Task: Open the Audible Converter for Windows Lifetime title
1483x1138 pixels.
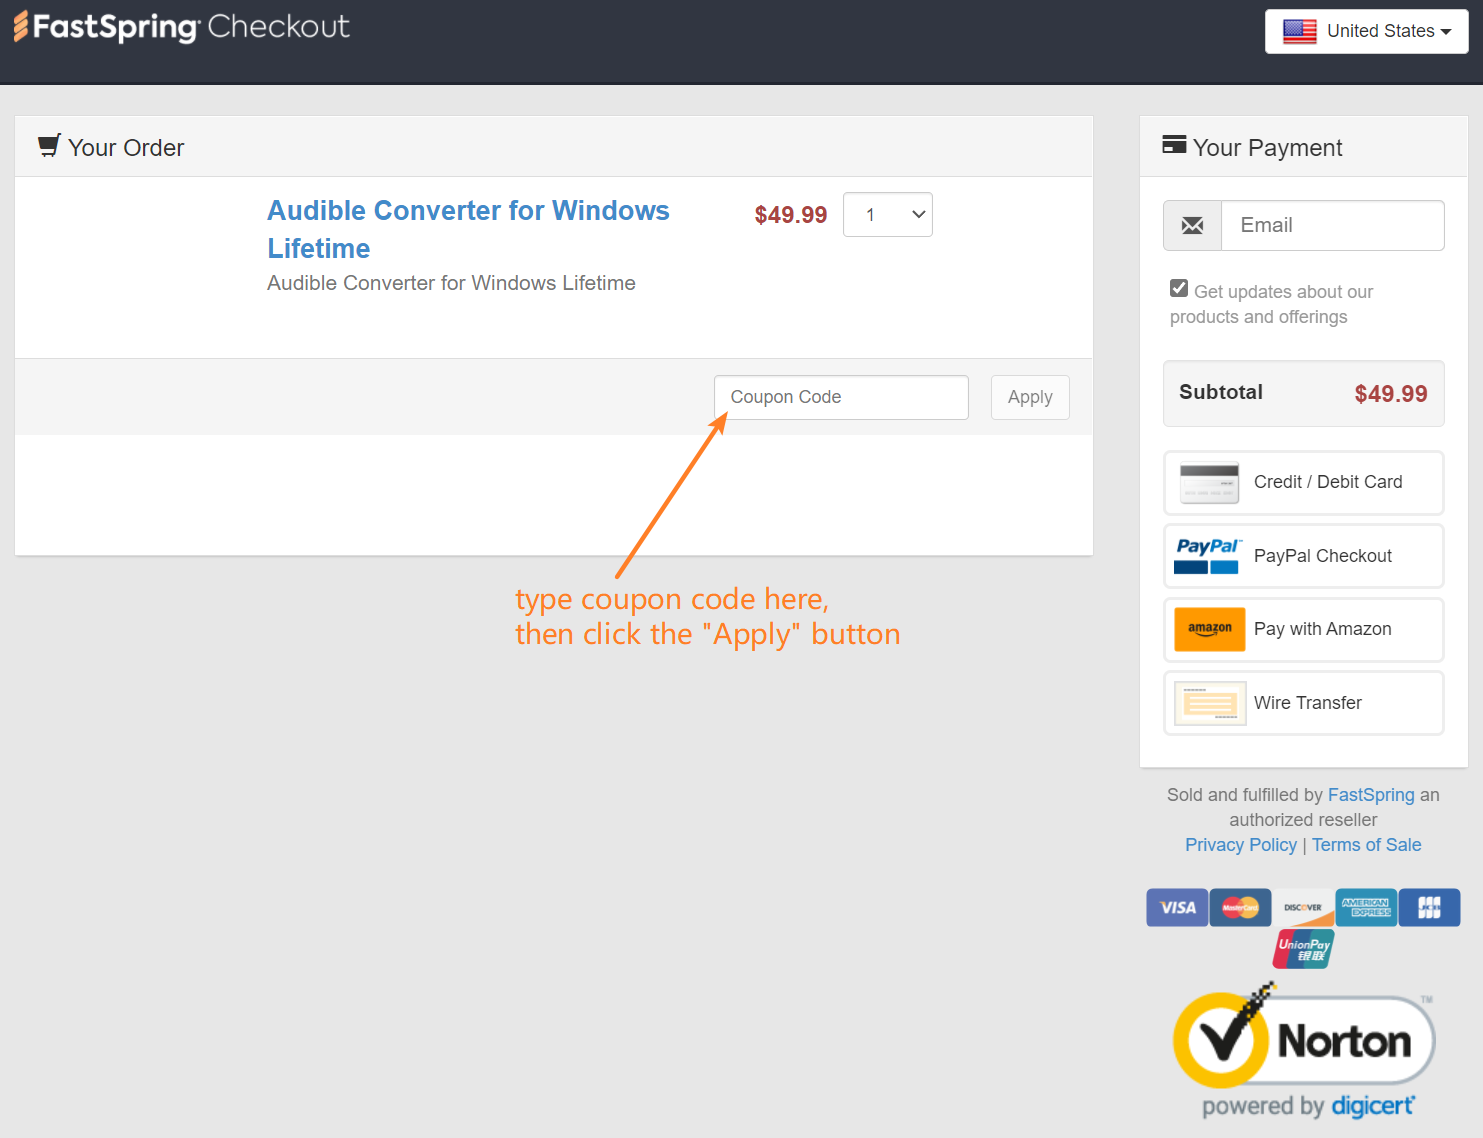Action: click(x=468, y=229)
